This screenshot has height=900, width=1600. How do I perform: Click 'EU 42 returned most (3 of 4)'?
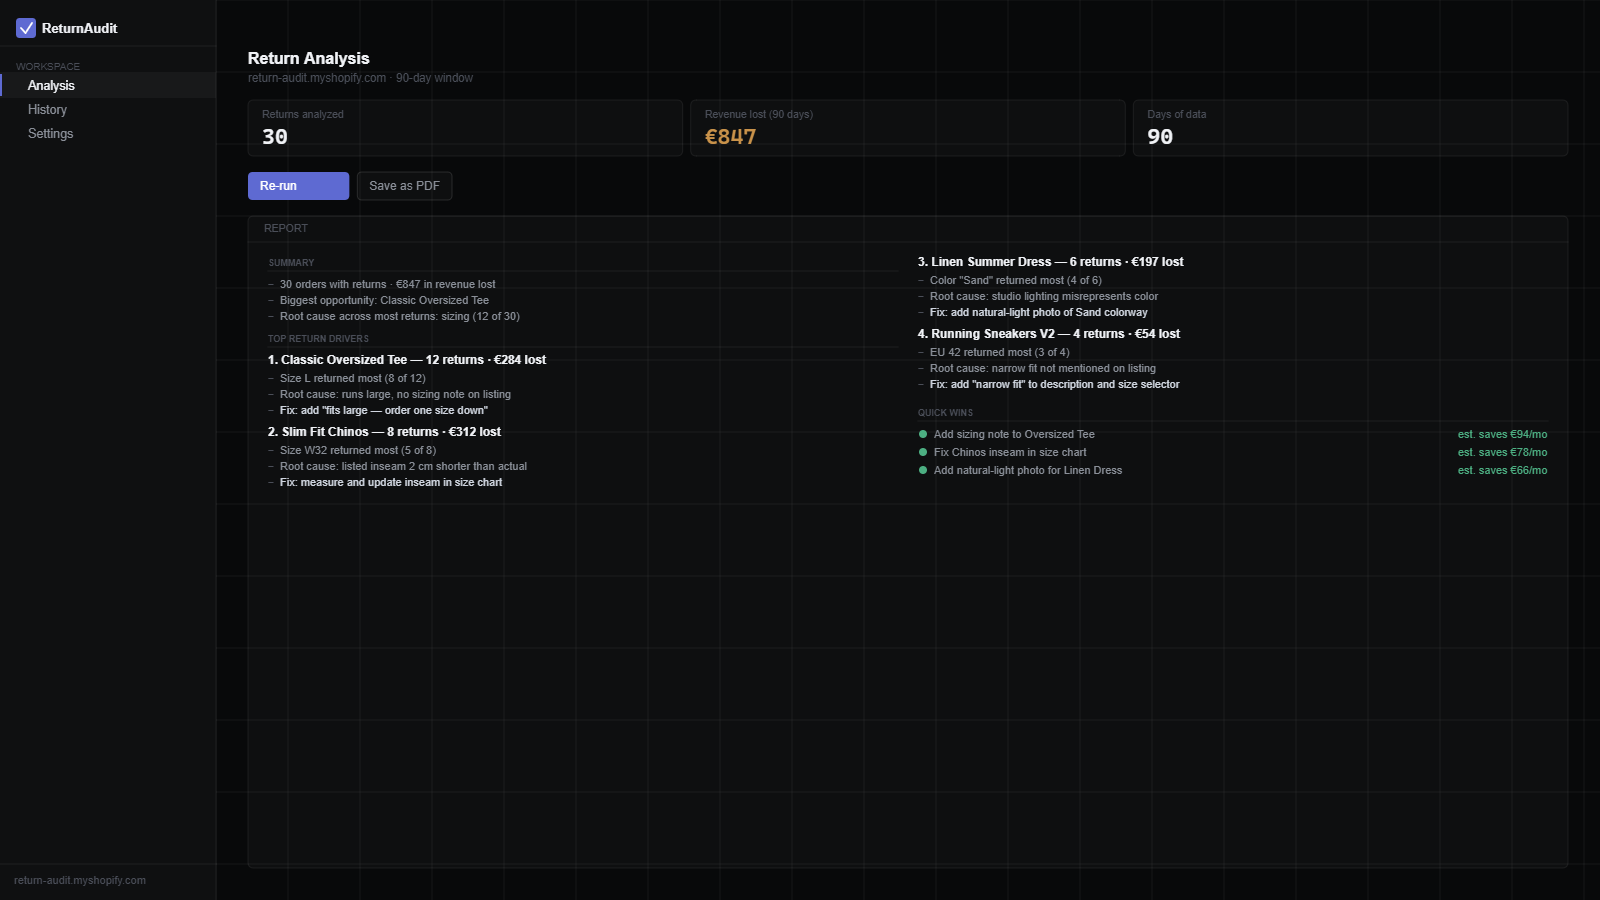(1000, 352)
